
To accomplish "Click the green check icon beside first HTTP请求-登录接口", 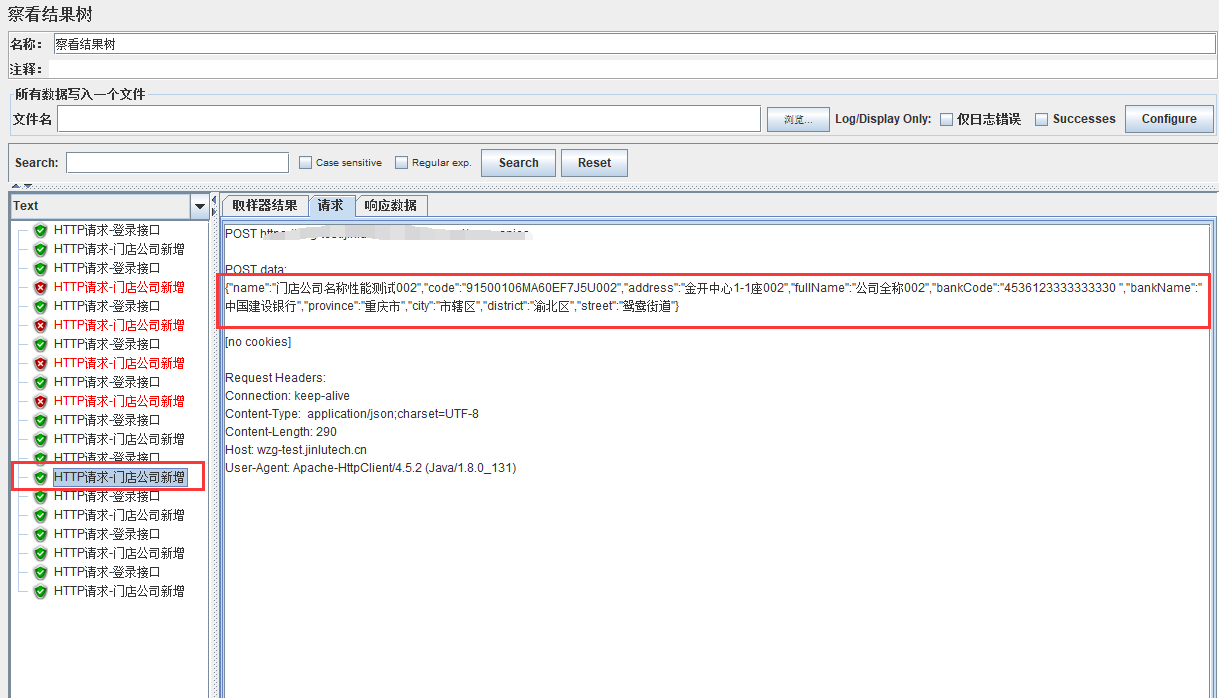I will [40, 230].
